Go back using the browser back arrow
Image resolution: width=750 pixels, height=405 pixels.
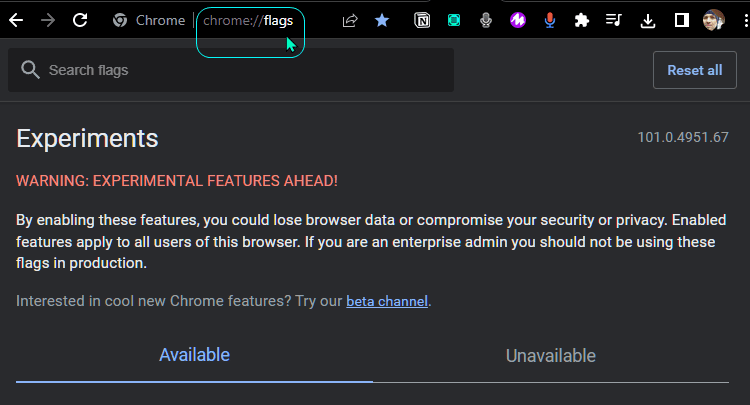coord(16,20)
